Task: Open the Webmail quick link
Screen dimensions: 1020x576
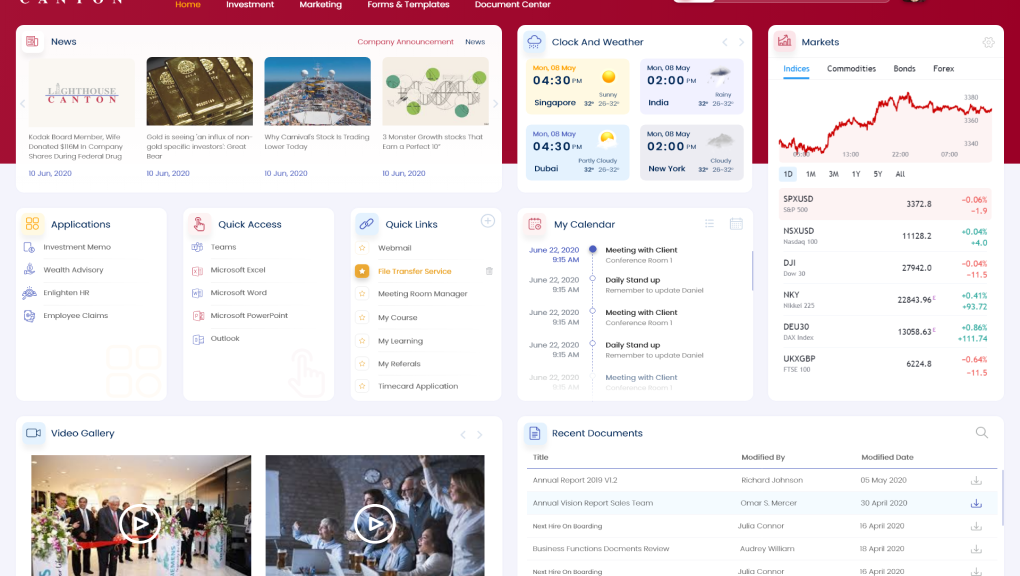Action: pos(394,248)
